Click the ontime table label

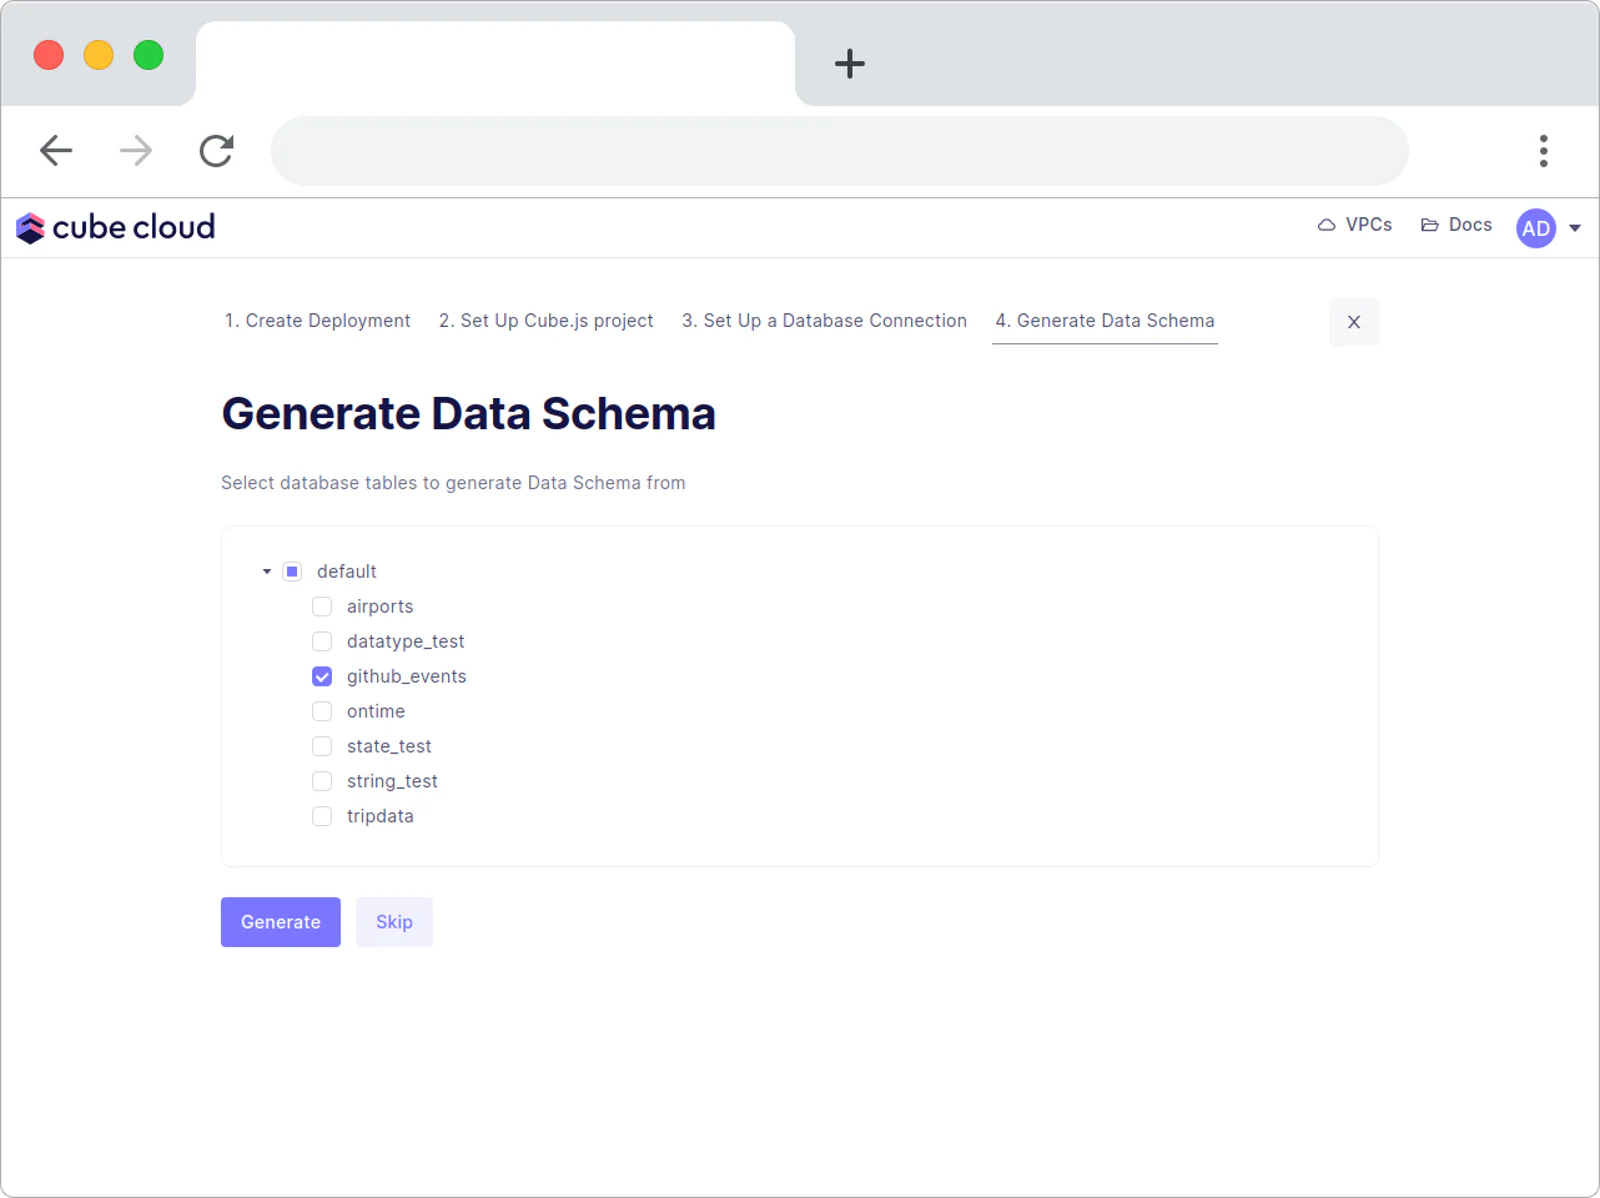[376, 712]
